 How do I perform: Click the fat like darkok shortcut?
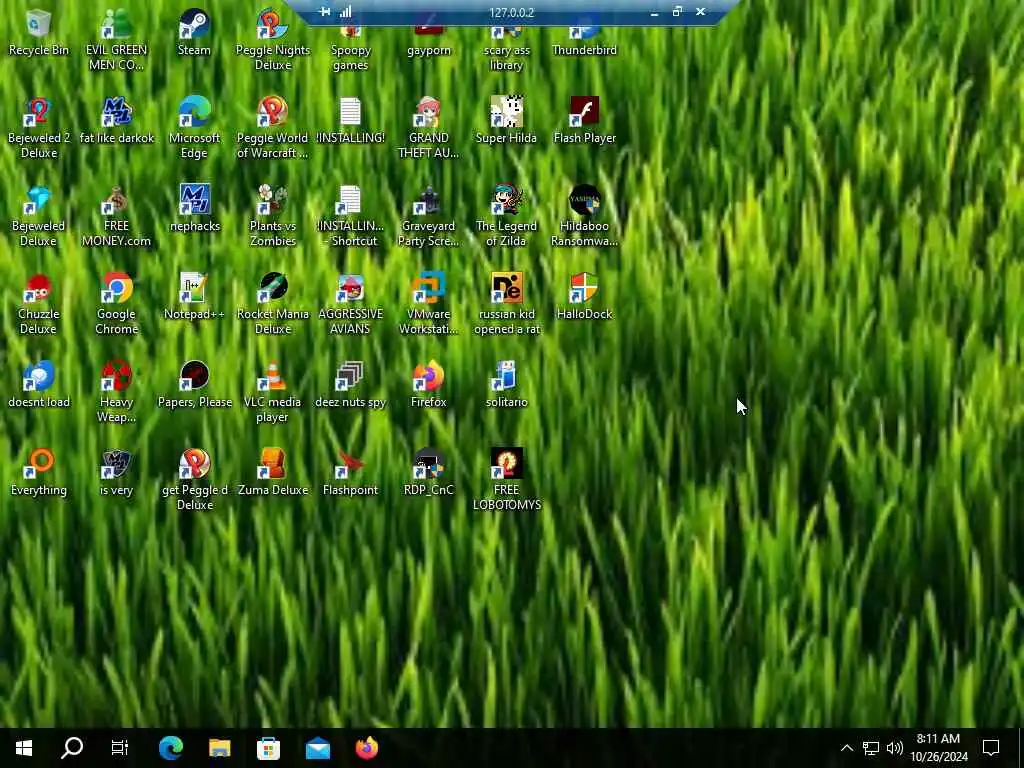click(x=116, y=121)
